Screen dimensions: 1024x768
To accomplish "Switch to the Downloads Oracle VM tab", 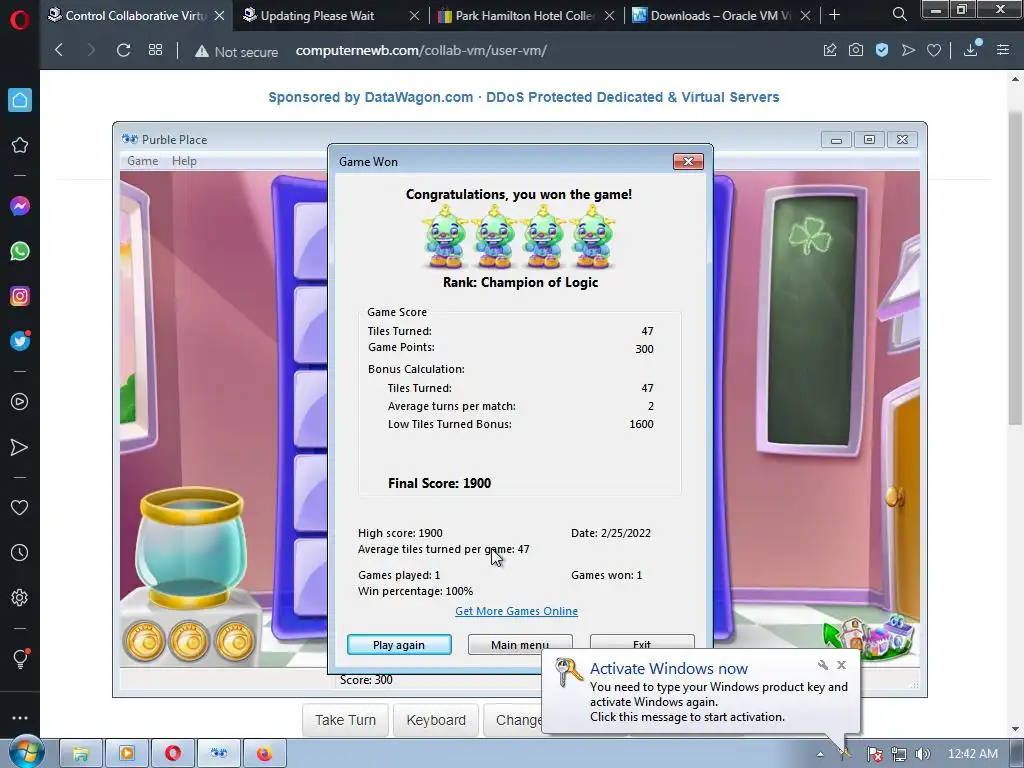I will 721,16.
